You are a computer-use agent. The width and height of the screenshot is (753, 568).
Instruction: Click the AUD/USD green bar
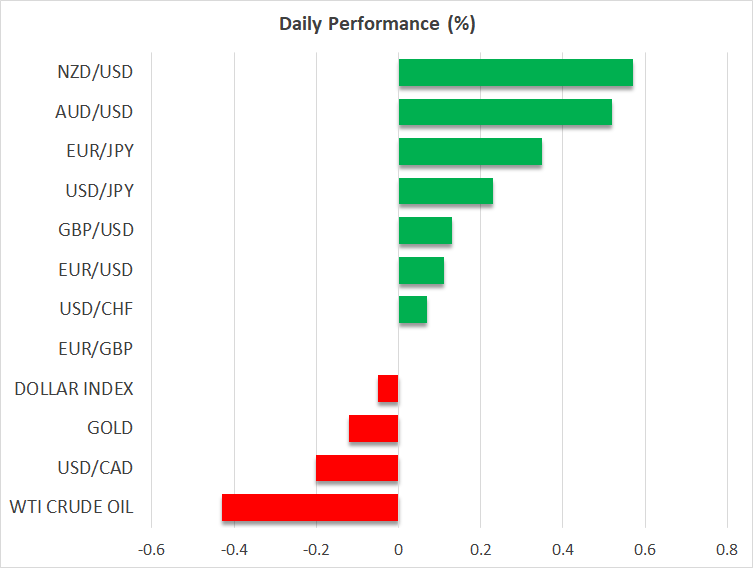point(505,112)
